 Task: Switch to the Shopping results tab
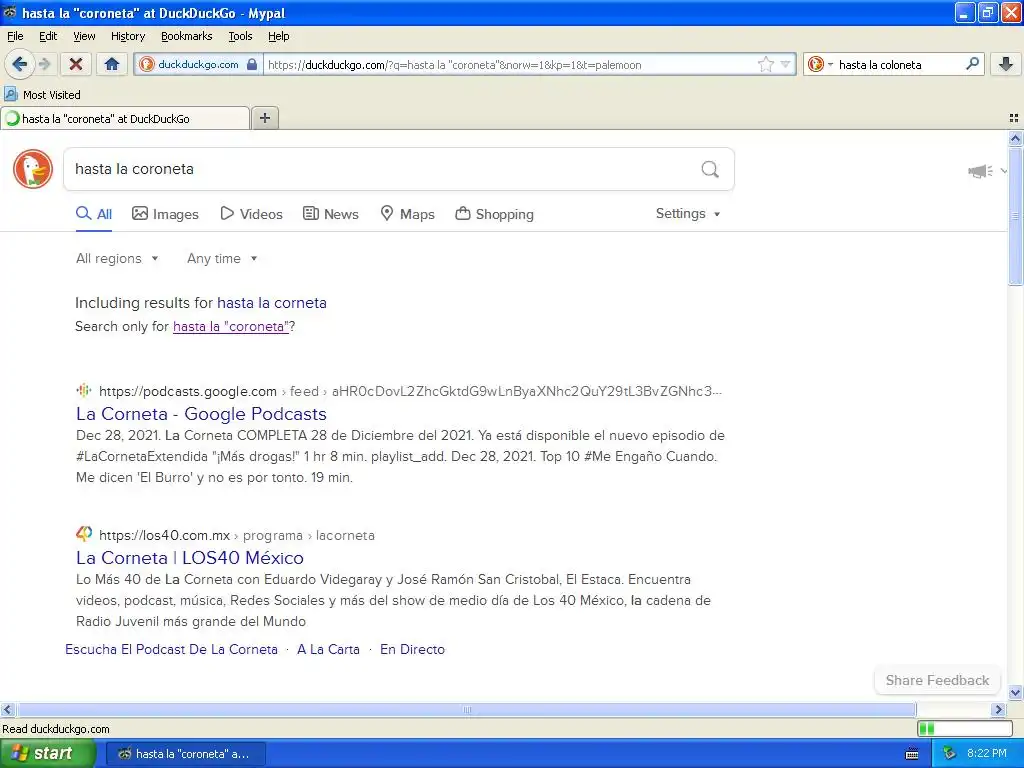[x=494, y=214]
